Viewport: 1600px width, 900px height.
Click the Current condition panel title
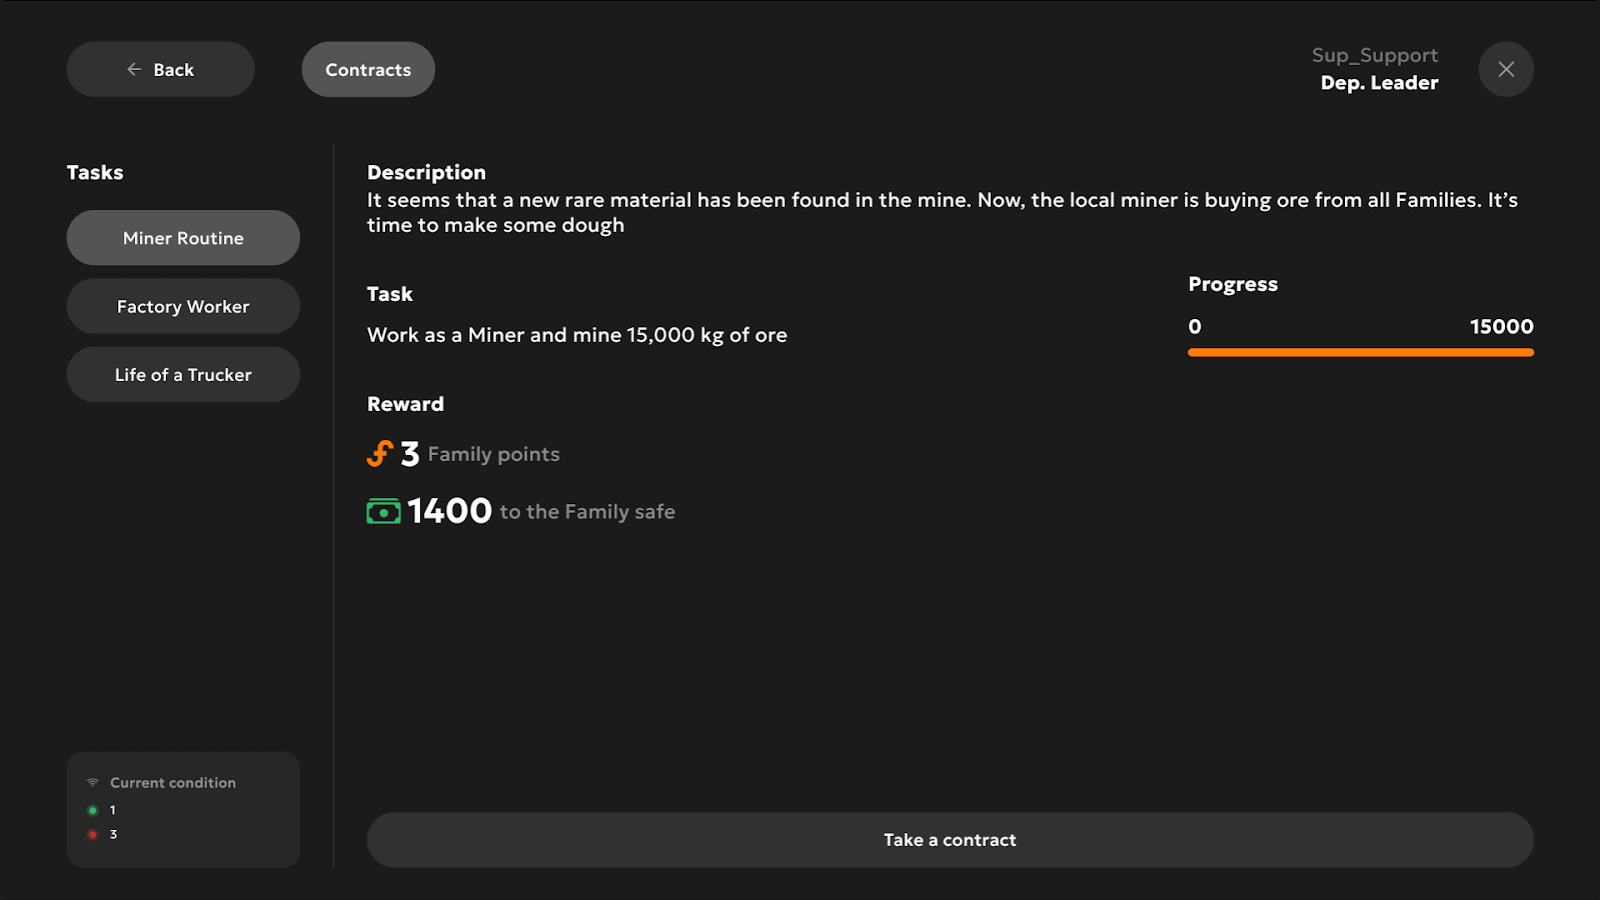click(173, 783)
